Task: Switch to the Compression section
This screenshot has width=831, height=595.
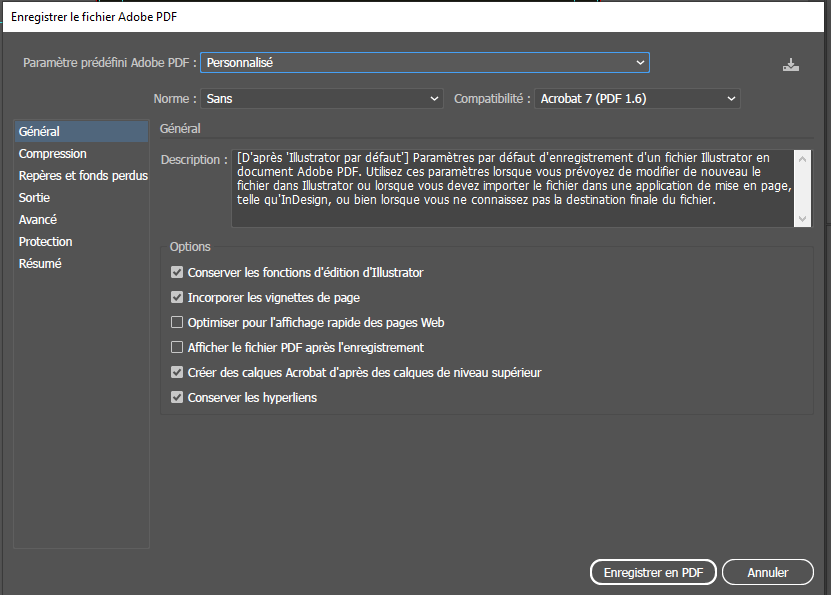Action: [x=53, y=154]
